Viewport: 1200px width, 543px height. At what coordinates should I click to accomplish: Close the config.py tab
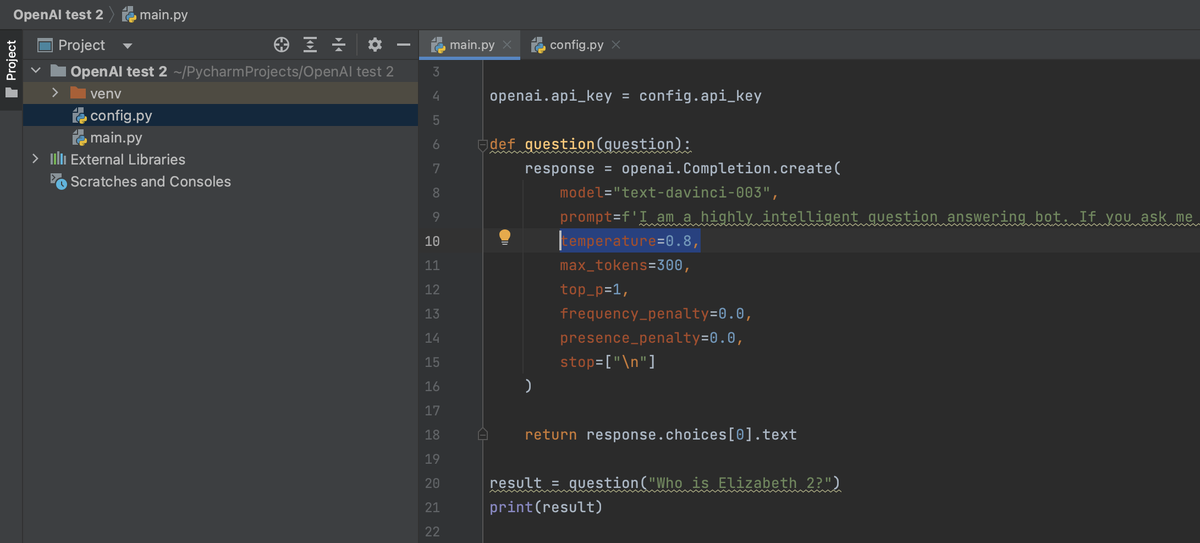click(x=616, y=46)
